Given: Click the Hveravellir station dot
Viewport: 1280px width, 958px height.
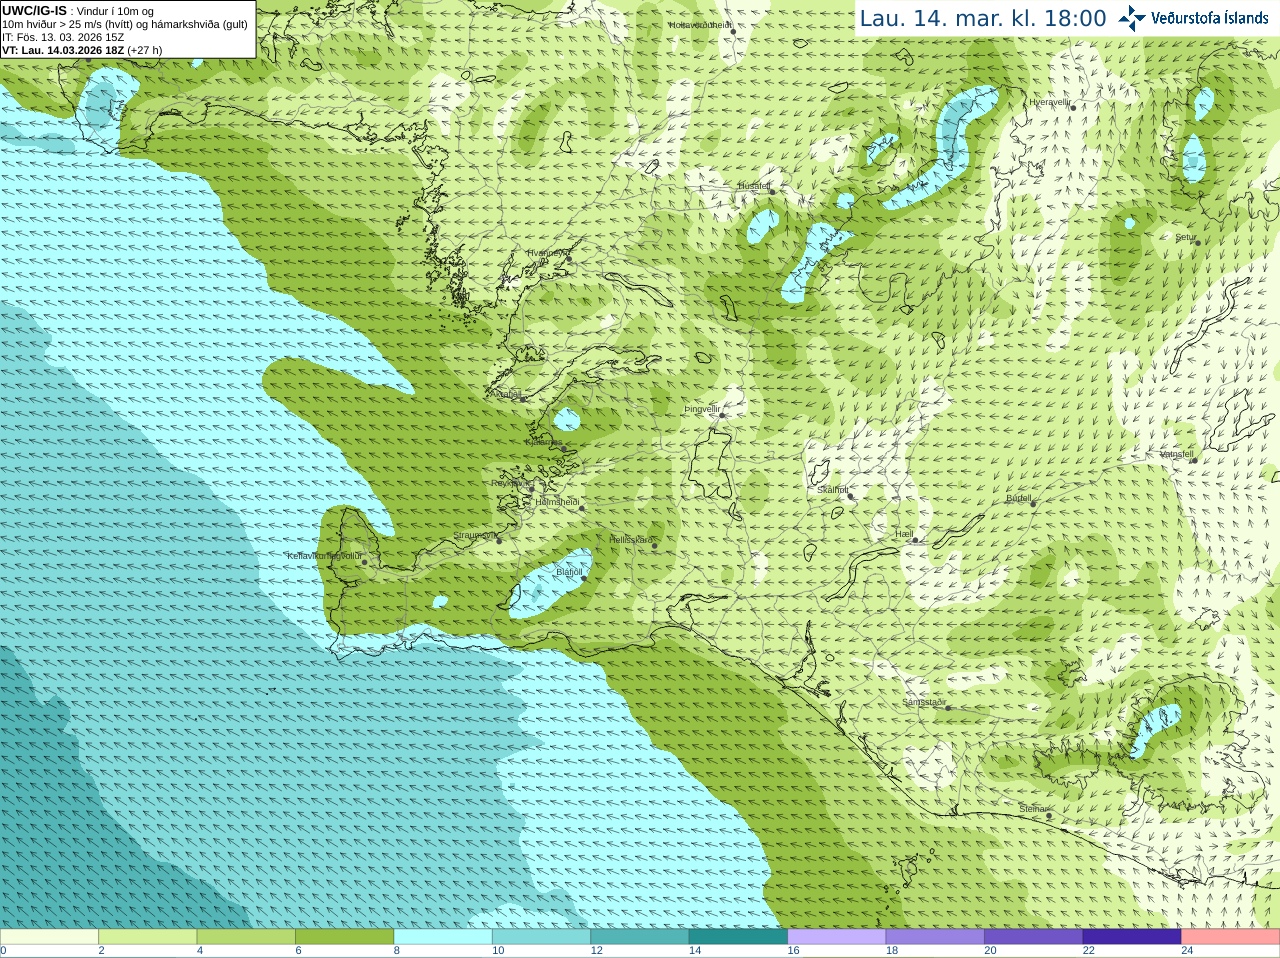Looking at the screenshot, I should click(1071, 107).
